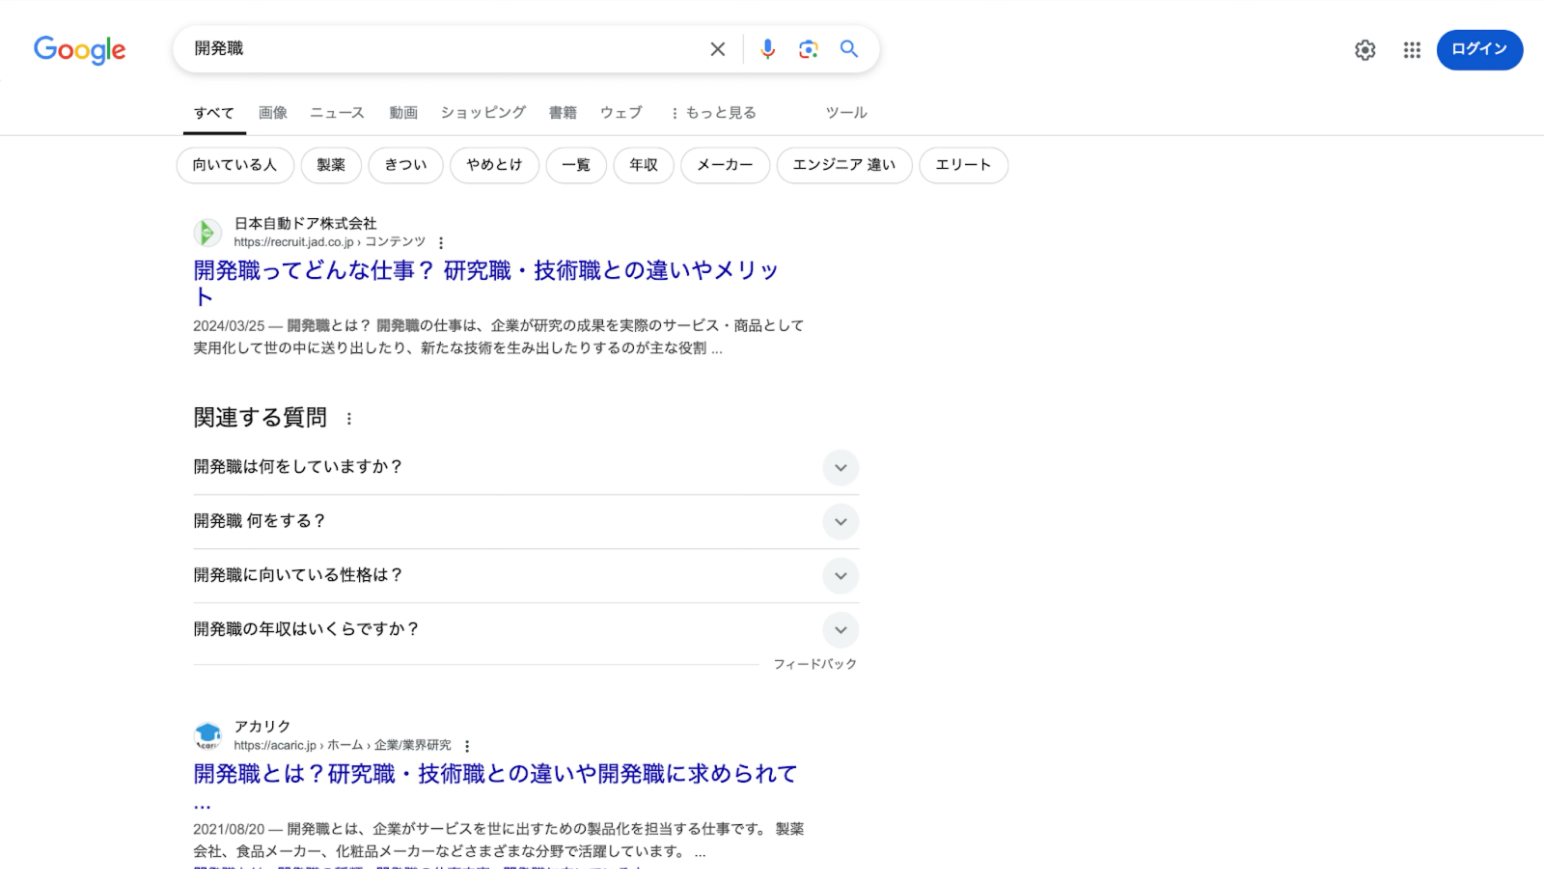The image size is (1544, 869).
Task: Open the 開発職ってどんな仕事？ result link
Action: [x=486, y=283]
